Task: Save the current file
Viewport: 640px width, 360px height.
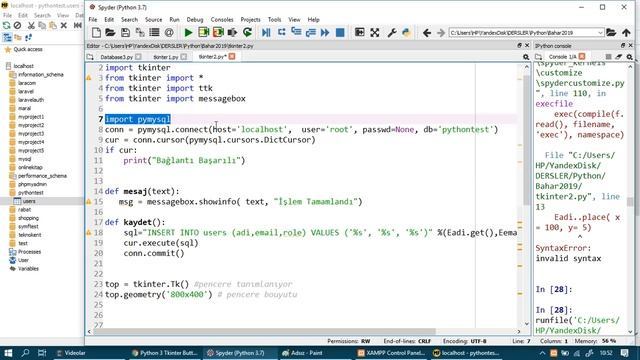Action: pyautogui.click(x=125, y=33)
